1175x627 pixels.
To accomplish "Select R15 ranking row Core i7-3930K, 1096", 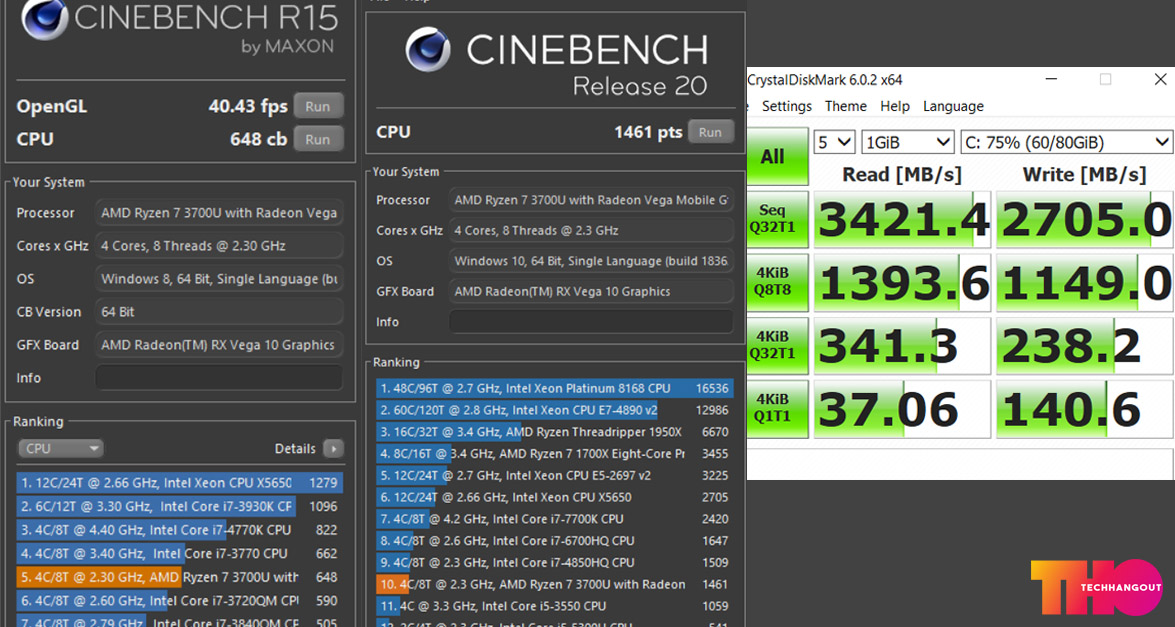I will click(x=180, y=506).
